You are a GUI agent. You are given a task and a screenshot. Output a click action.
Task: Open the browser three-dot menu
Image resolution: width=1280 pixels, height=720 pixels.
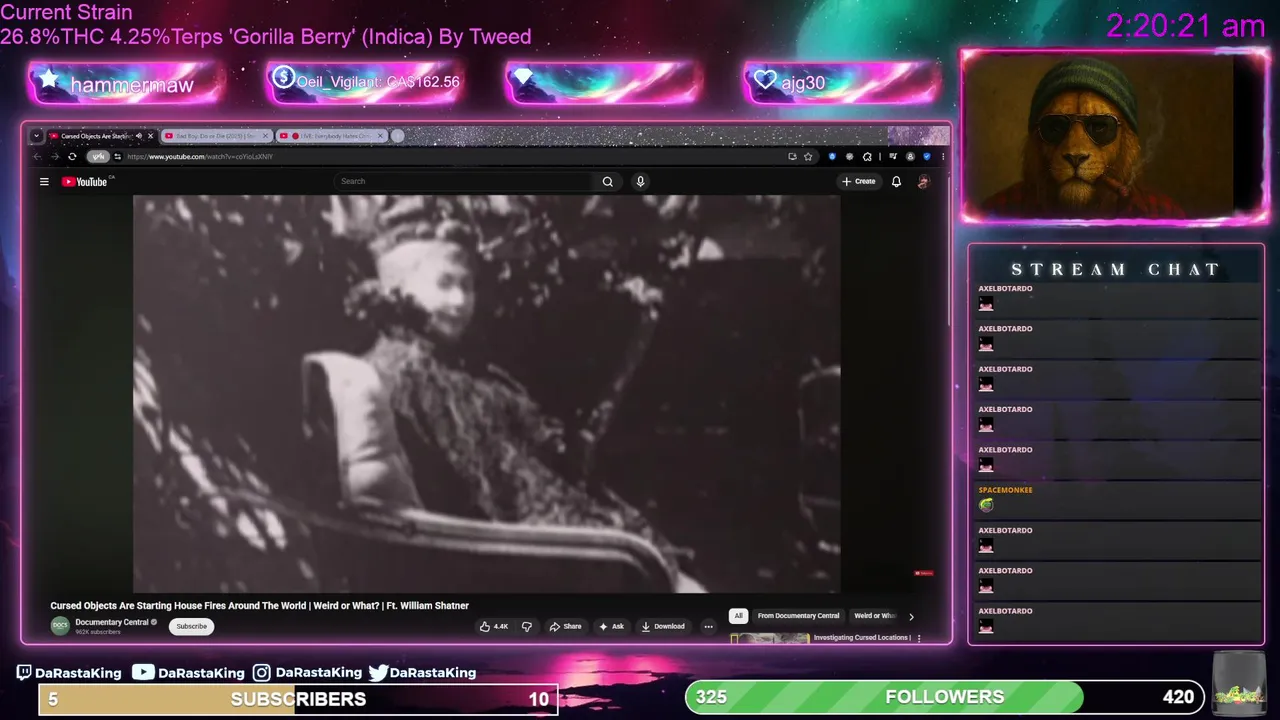942,156
